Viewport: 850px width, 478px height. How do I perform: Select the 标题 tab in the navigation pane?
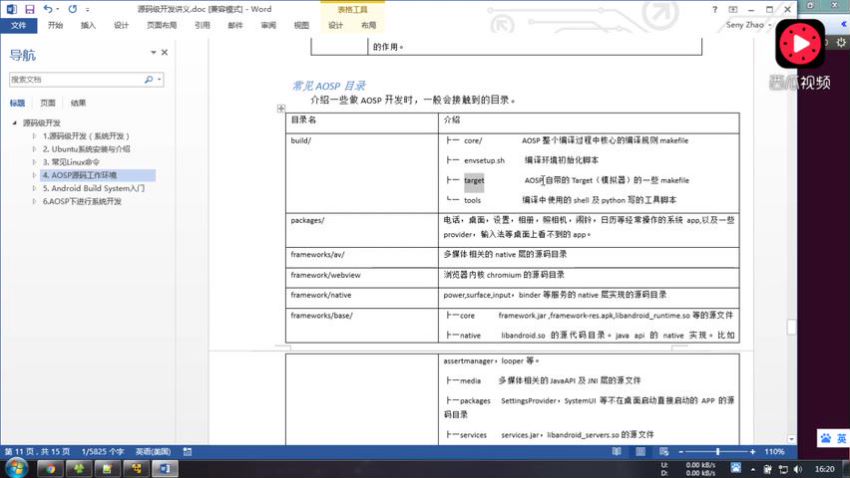pyautogui.click(x=17, y=103)
